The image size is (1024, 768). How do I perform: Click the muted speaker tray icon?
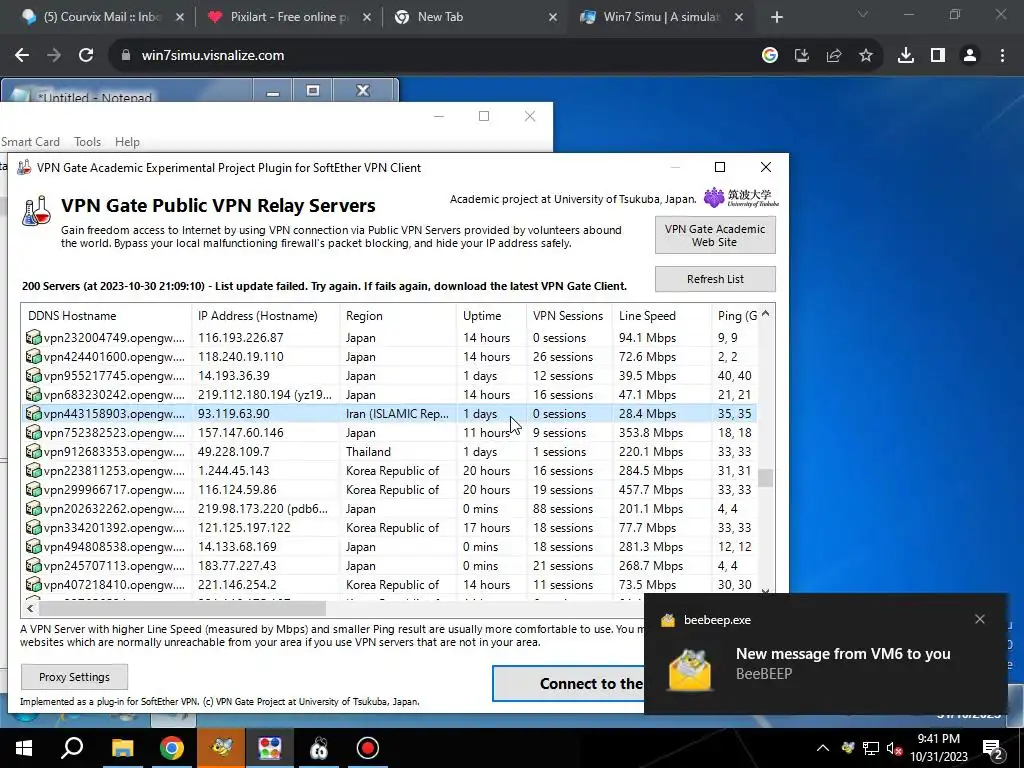click(x=894, y=748)
